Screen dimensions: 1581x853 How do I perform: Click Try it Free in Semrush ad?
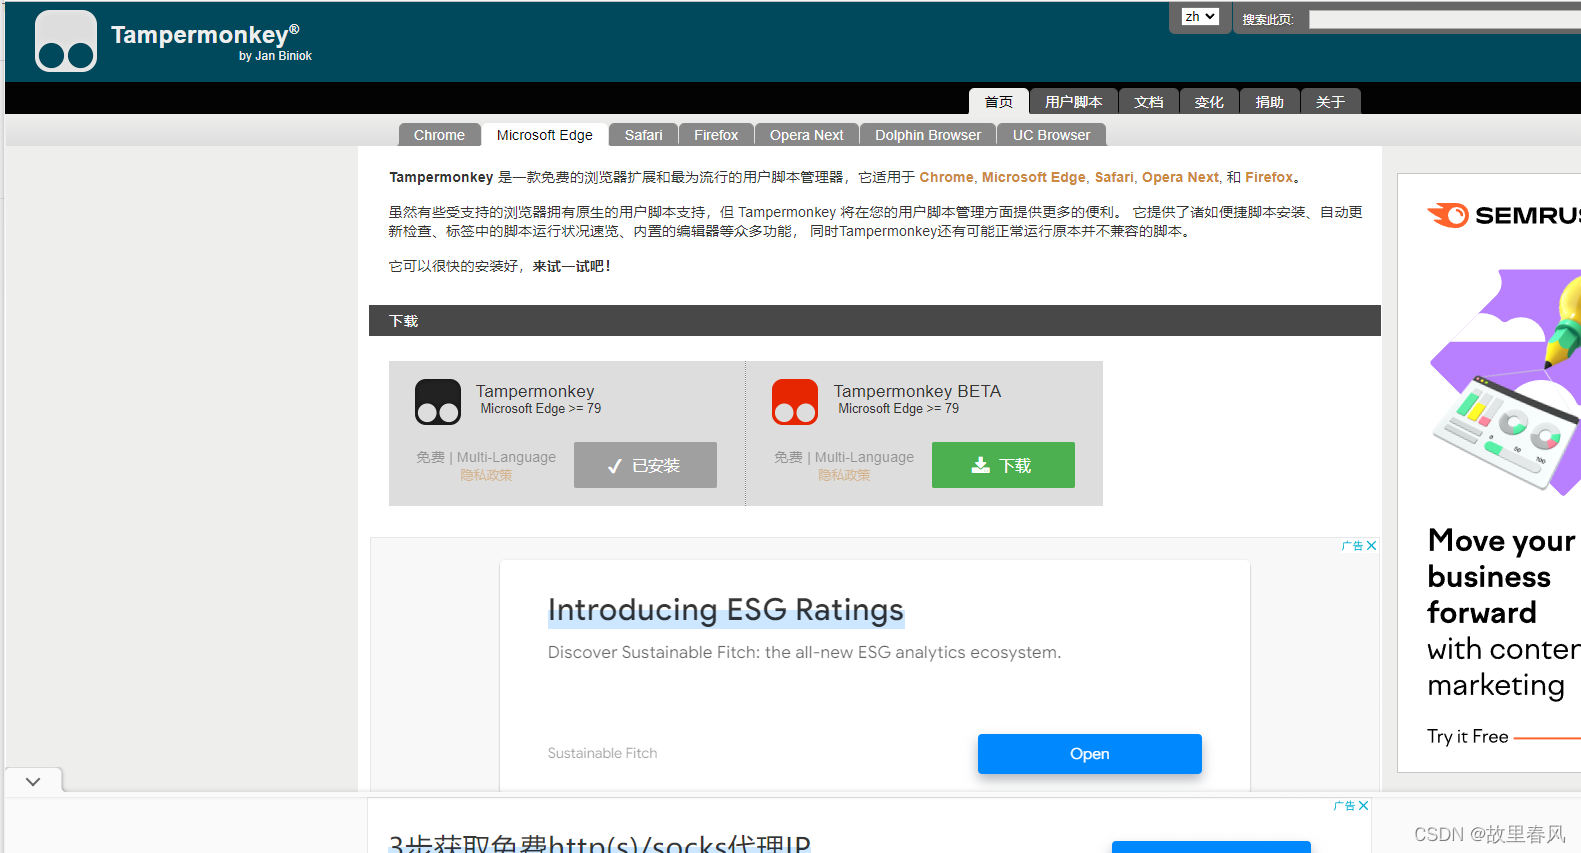1467,737
